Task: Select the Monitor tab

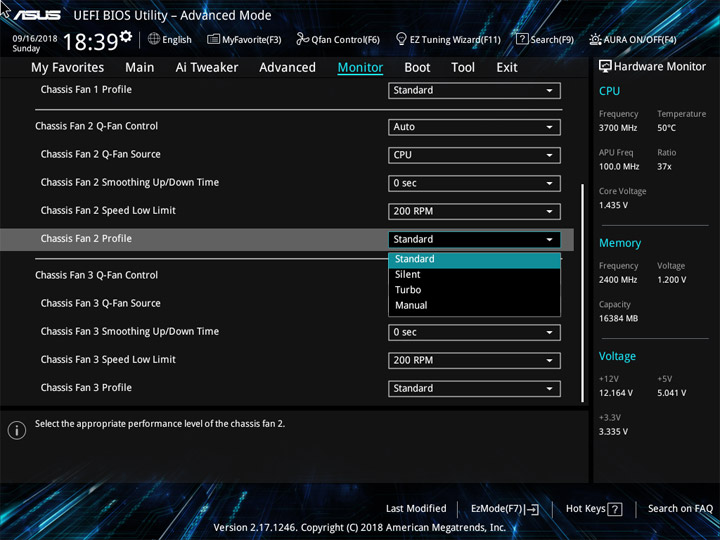Action: tap(360, 68)
